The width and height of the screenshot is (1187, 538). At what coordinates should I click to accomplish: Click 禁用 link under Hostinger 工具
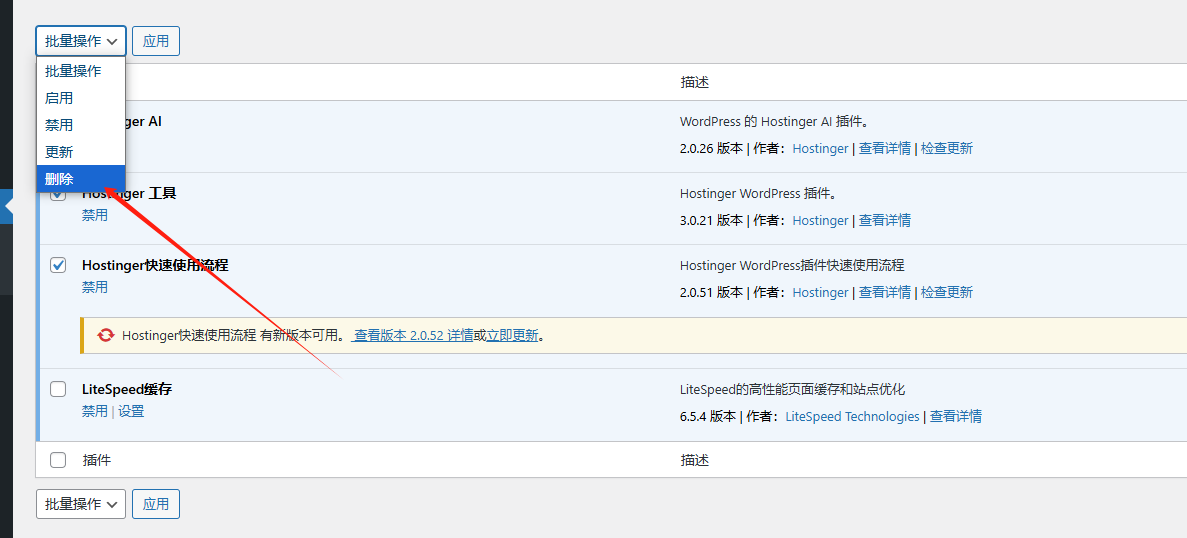tap(95, 215)
